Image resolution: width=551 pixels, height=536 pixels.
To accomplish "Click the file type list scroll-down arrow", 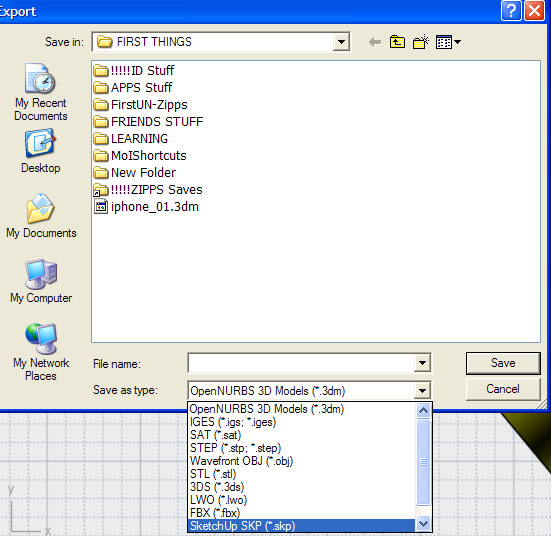I will 423,524.
